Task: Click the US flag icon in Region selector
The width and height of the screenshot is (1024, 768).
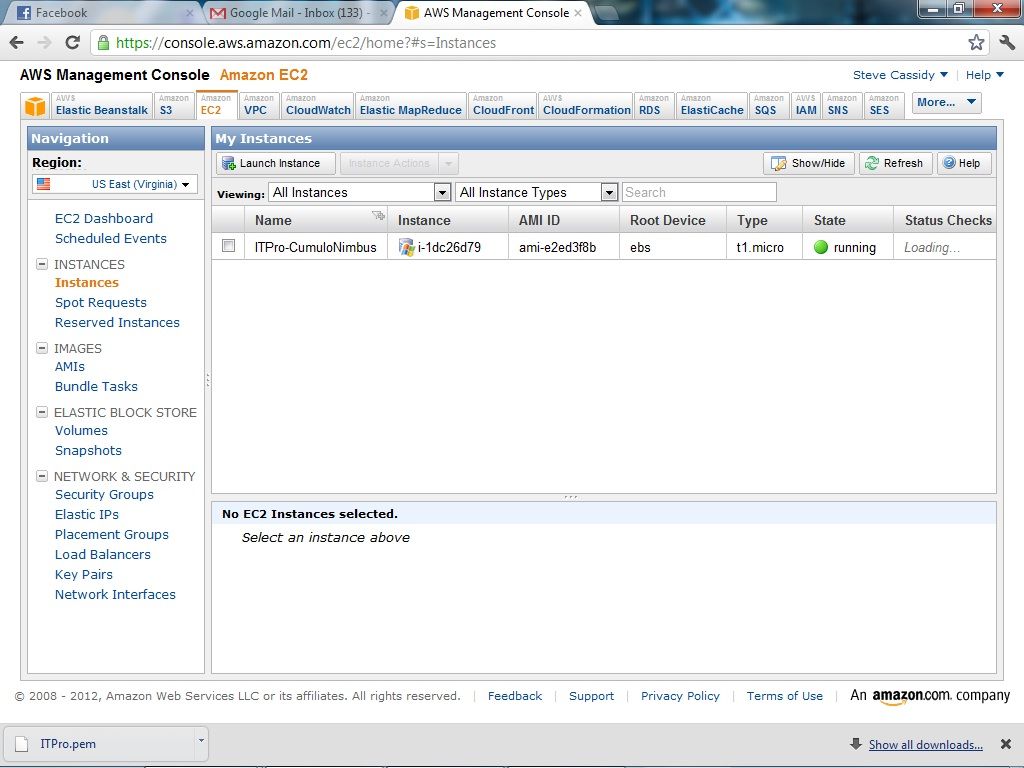Action: (x=43, y=184)
